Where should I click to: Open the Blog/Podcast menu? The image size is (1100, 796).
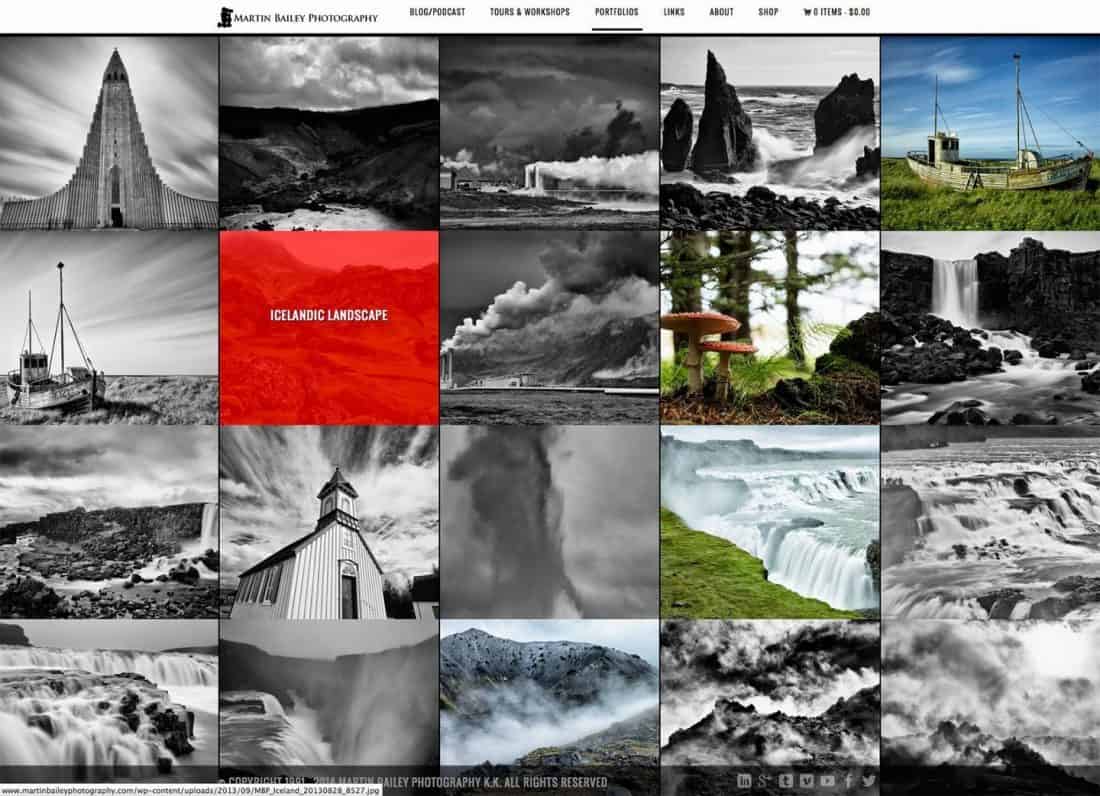click(438, 13)
